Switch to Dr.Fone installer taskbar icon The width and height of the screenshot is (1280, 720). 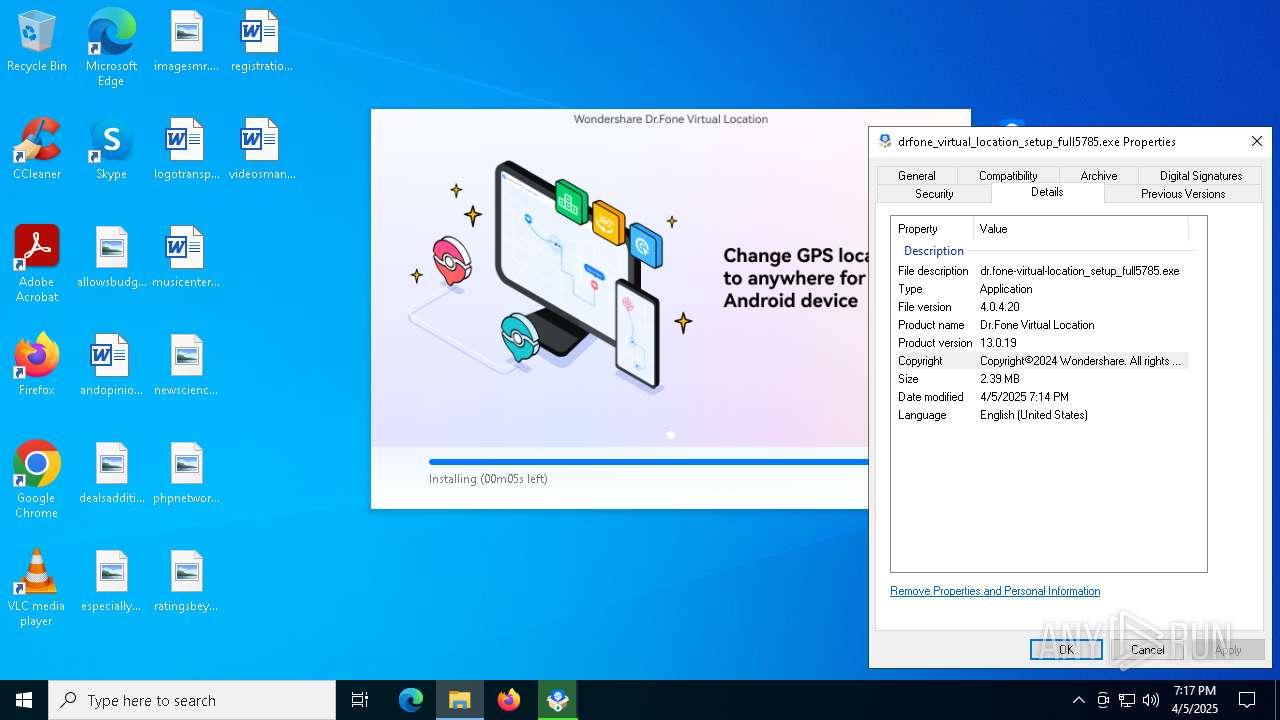click(558, 700)
